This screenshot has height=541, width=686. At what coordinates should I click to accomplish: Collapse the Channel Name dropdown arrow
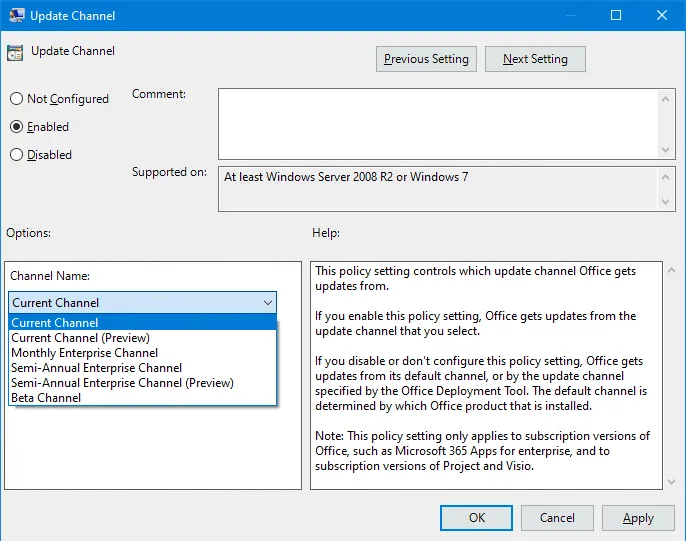coord(267,303)
